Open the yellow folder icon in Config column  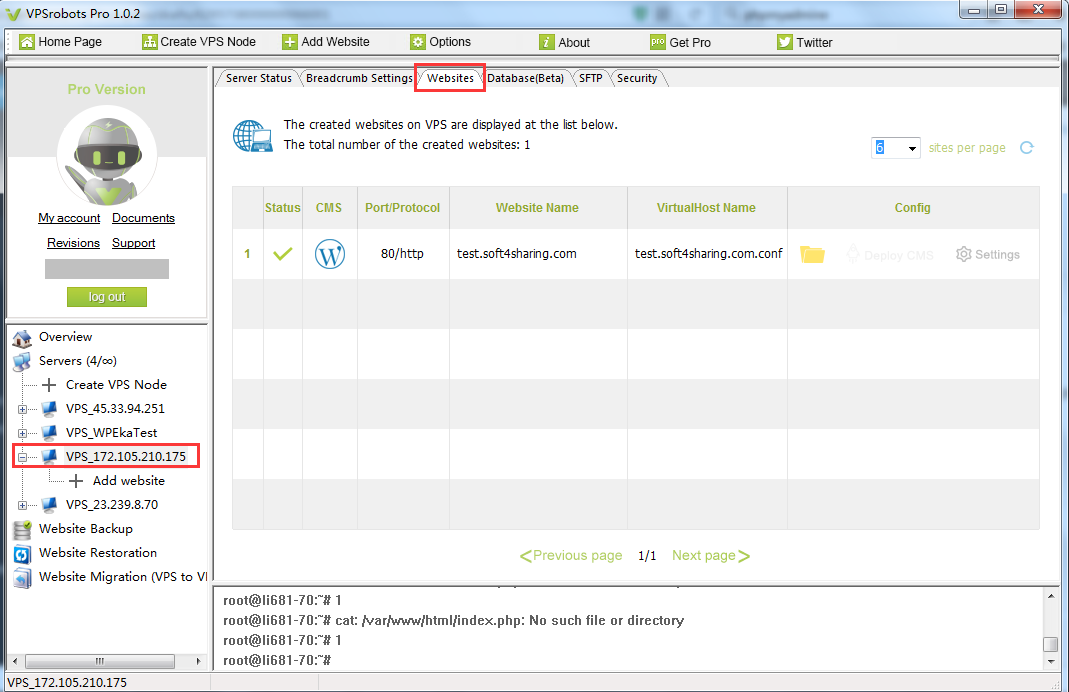tap(812, 255)
